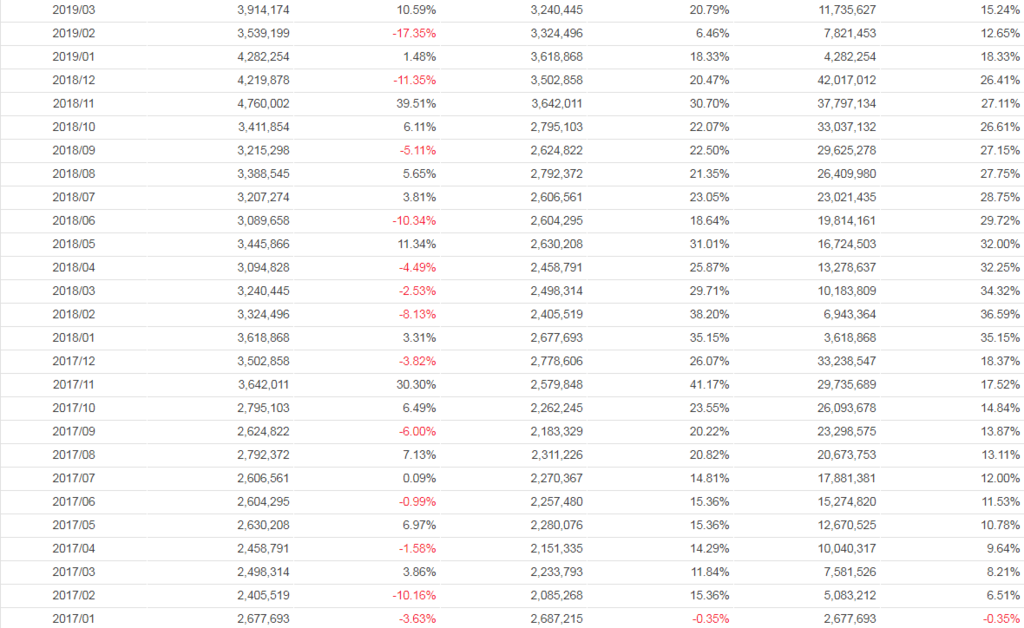Select the 4,760,002 revenue cell
The image size is (1024, 628).
pos(264,103)
